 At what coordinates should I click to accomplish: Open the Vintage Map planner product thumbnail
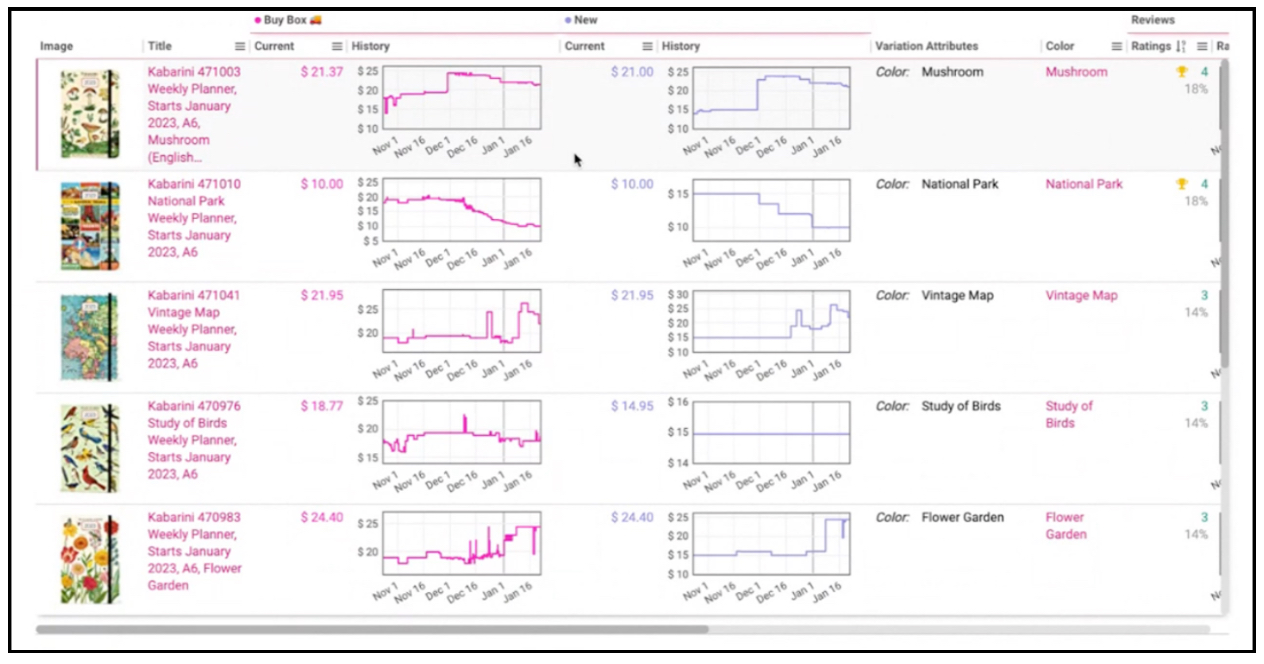(90, 337)
